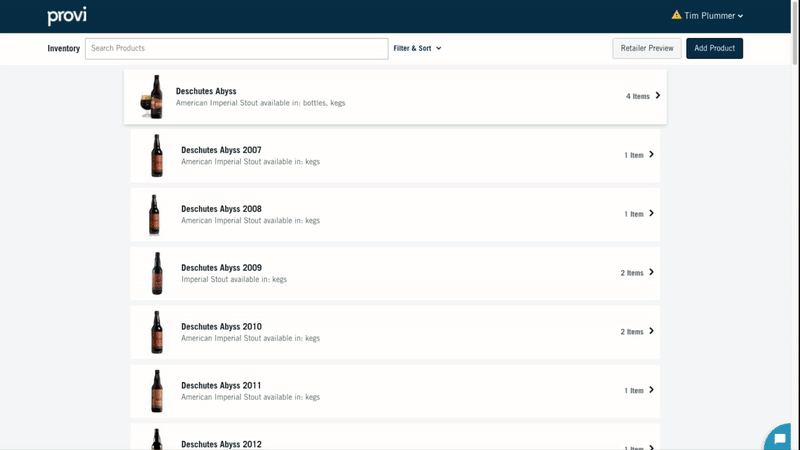
Task: Open the Deschutes Abyss 2008 title
Action: 221,209
